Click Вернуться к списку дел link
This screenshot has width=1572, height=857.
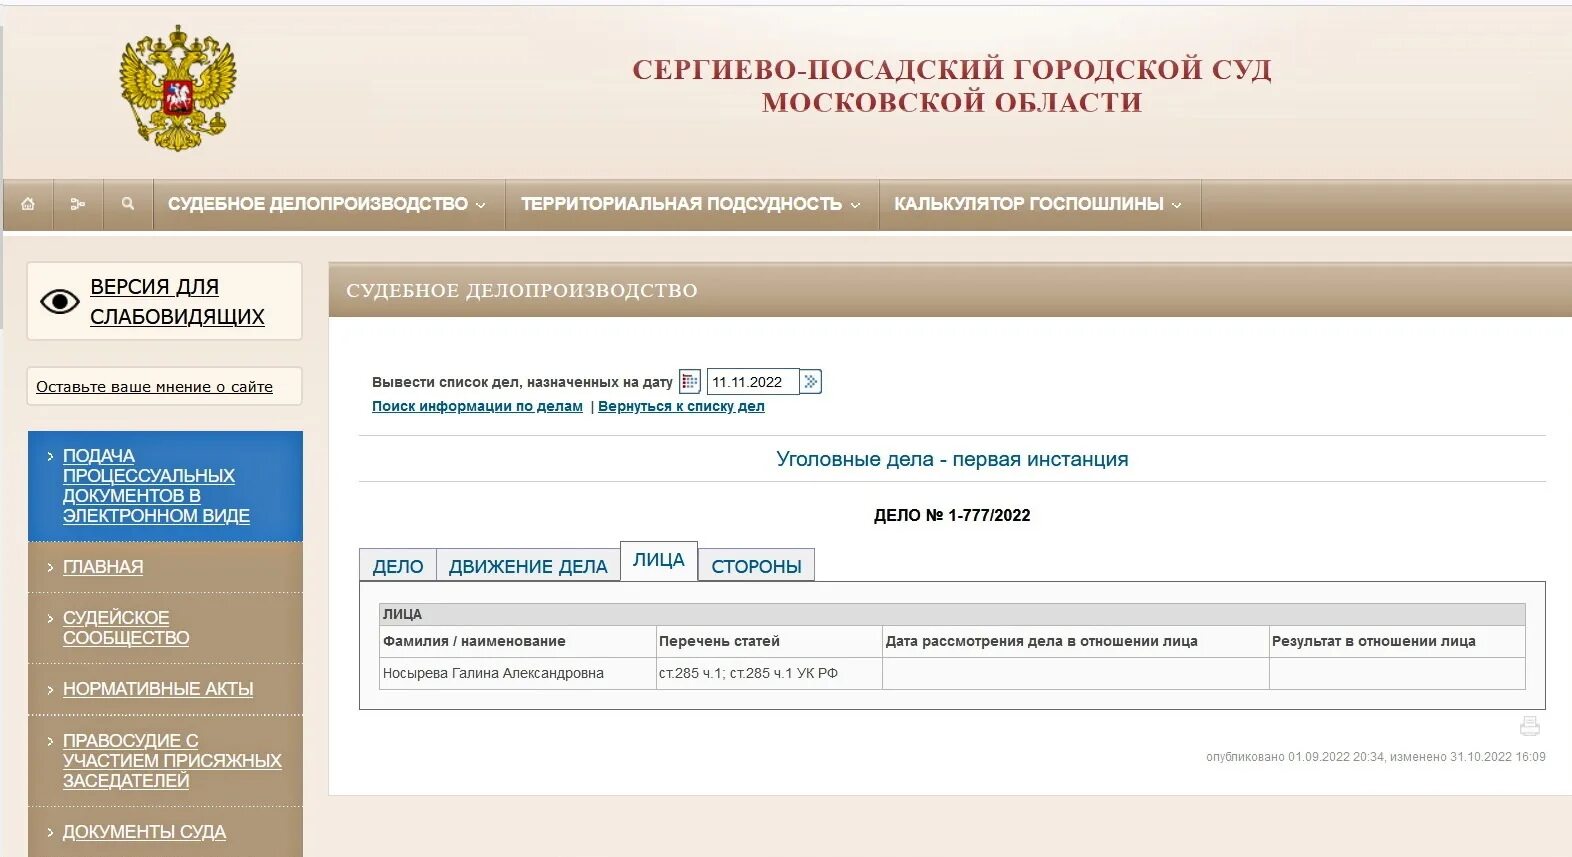pyautogui.click(x=681, y=406)
